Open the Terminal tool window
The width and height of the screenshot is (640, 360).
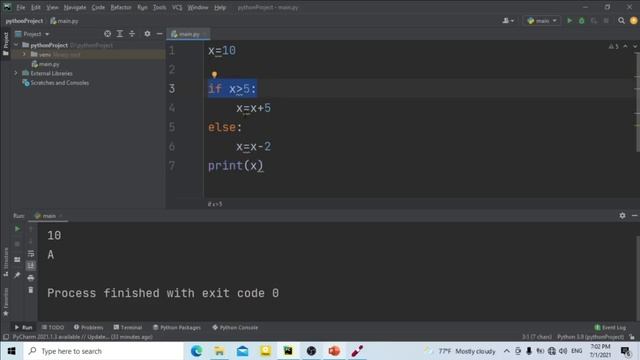[x=128, y=327]
